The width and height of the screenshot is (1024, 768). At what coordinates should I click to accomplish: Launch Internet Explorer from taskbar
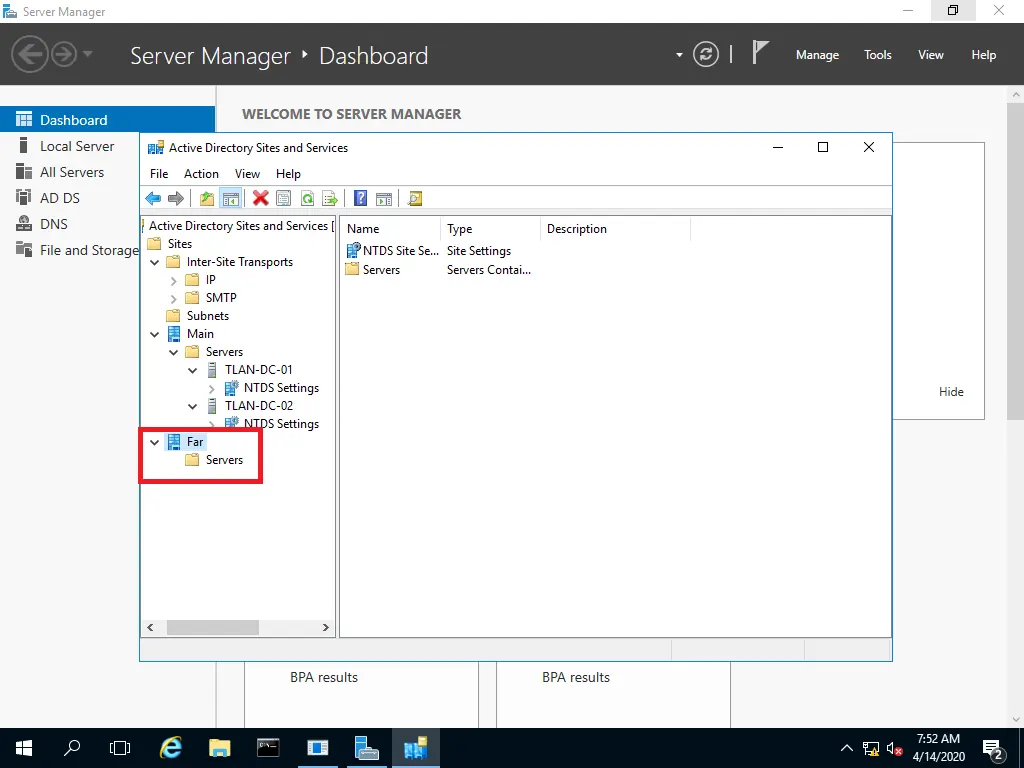click(171, 748)
